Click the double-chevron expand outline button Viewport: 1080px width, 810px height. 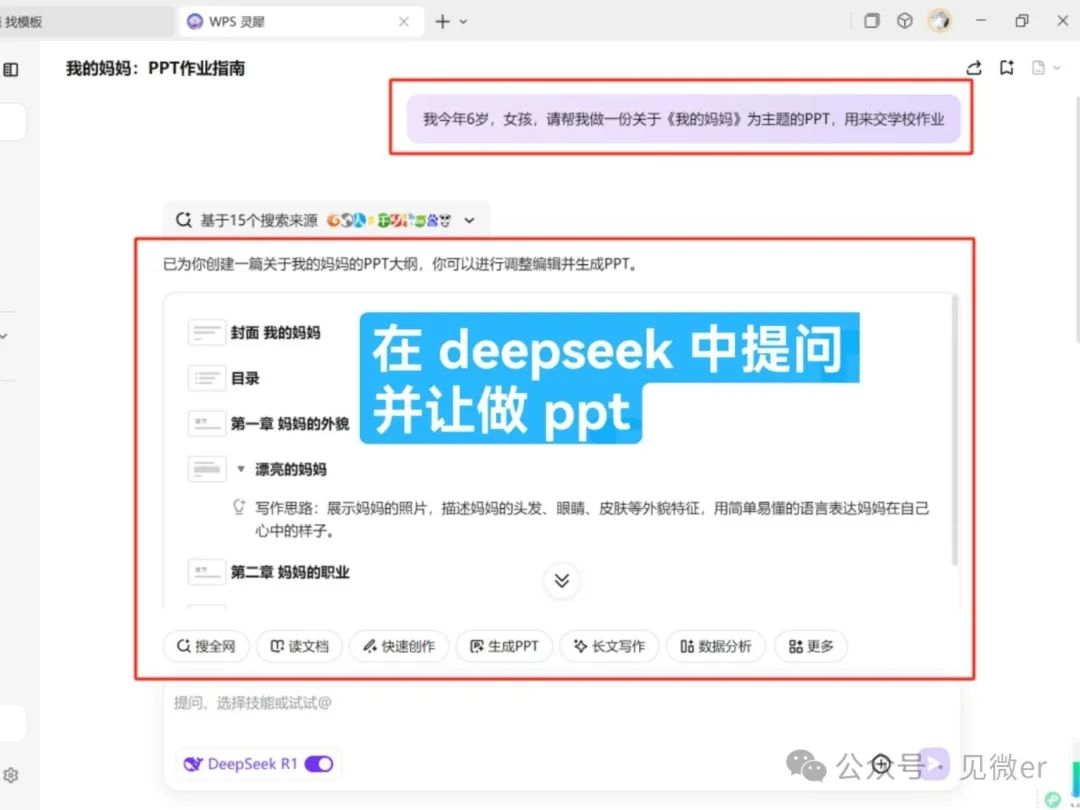coord(562,581)
